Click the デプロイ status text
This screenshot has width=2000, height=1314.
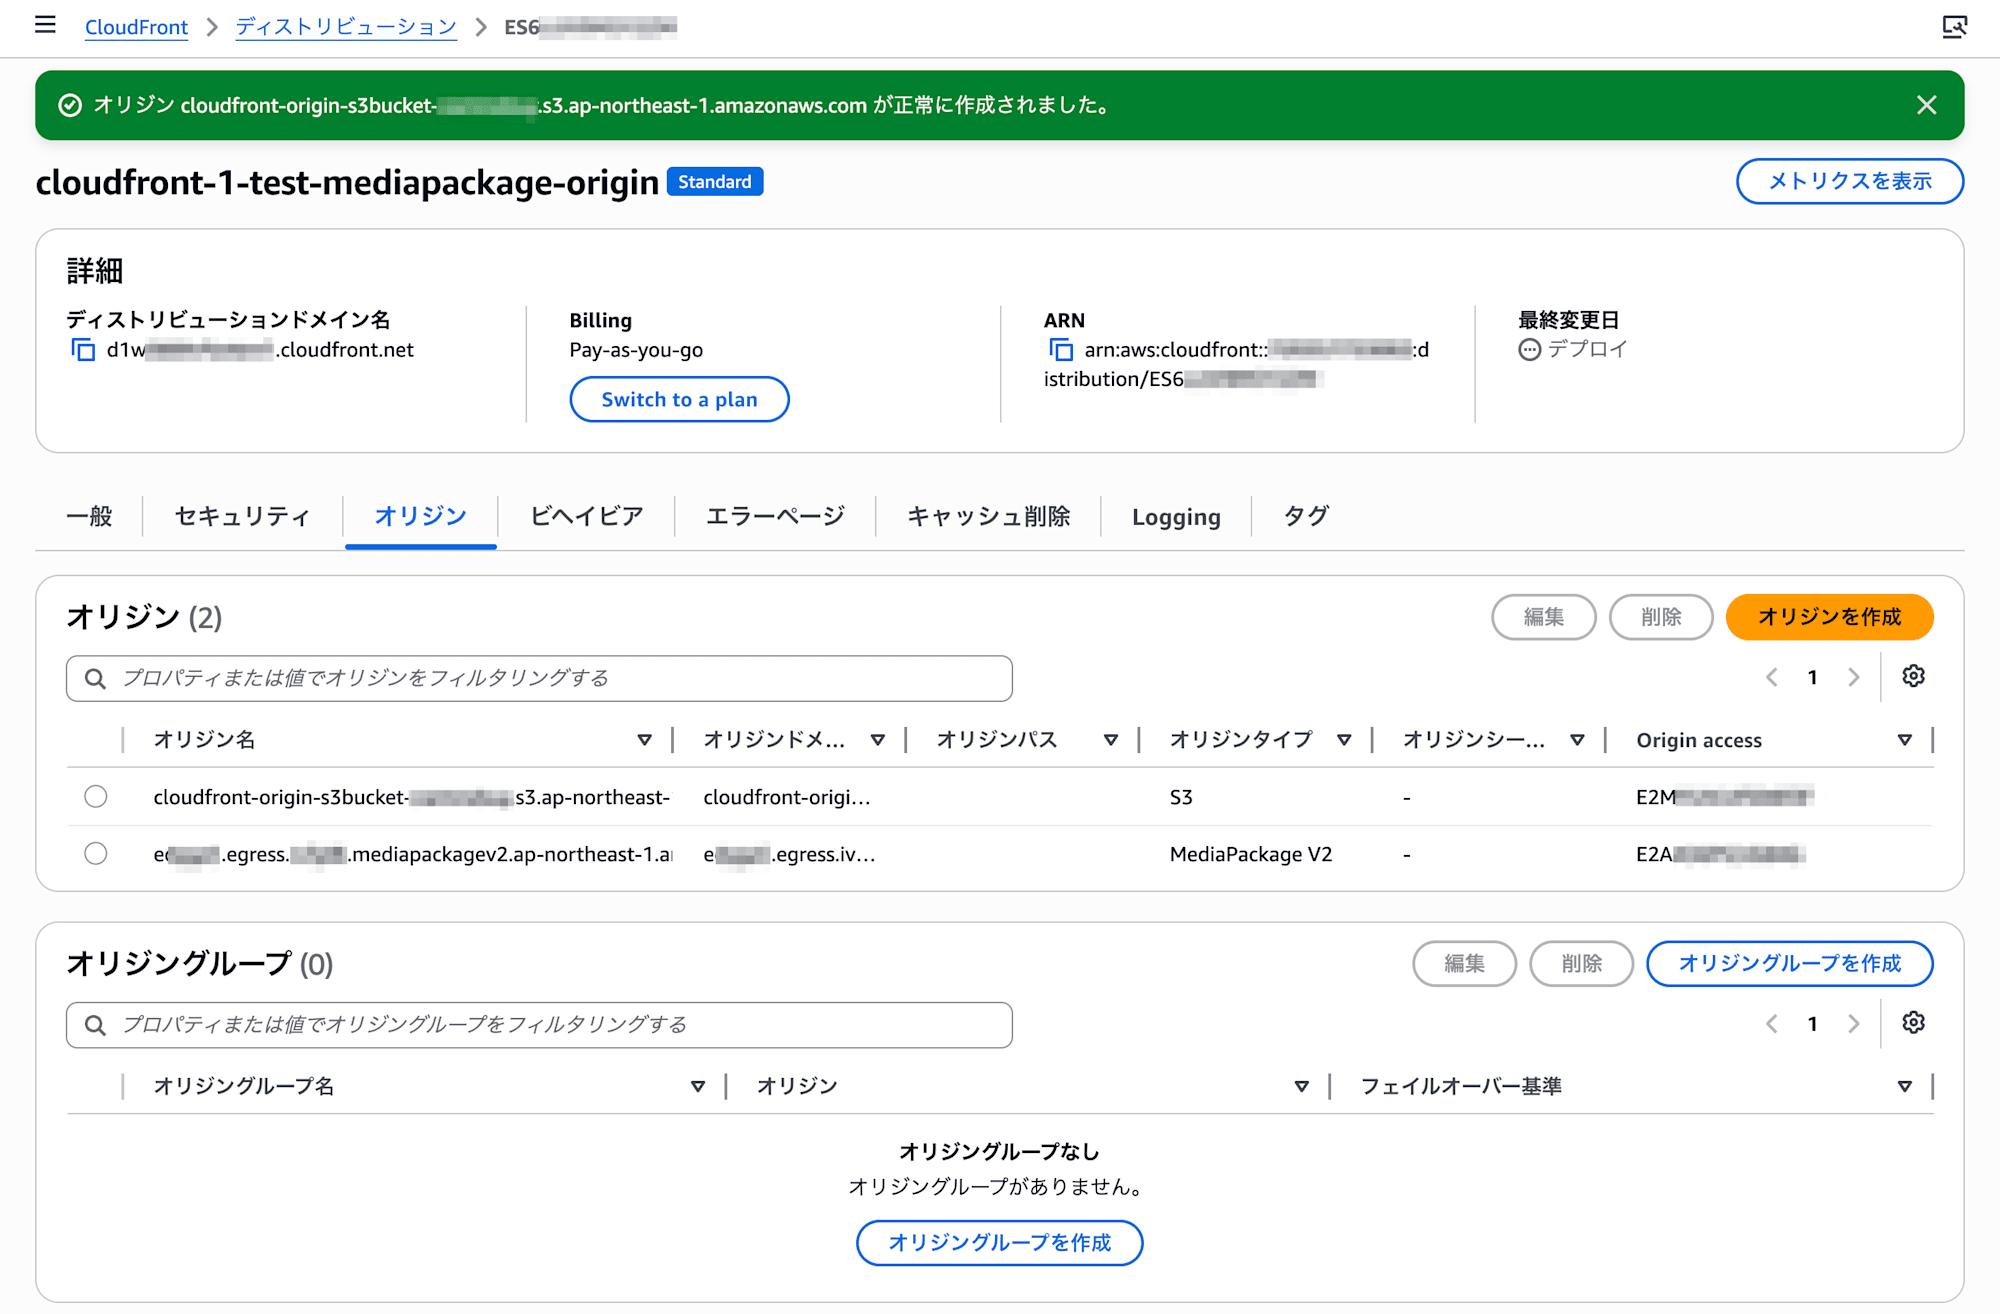(x=1588, y=349)
